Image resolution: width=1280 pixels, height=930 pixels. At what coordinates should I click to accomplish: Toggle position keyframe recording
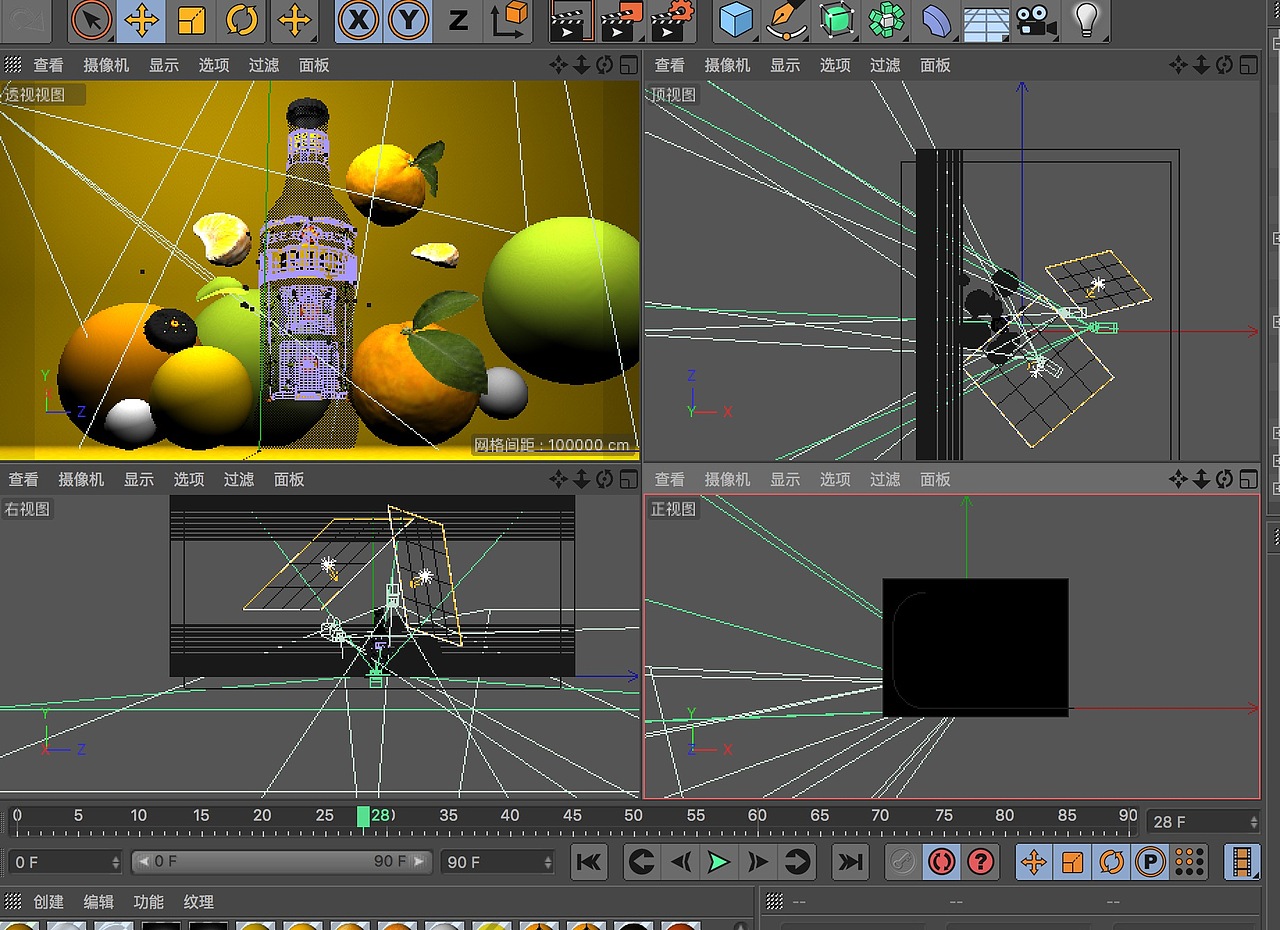point(1034,861)
